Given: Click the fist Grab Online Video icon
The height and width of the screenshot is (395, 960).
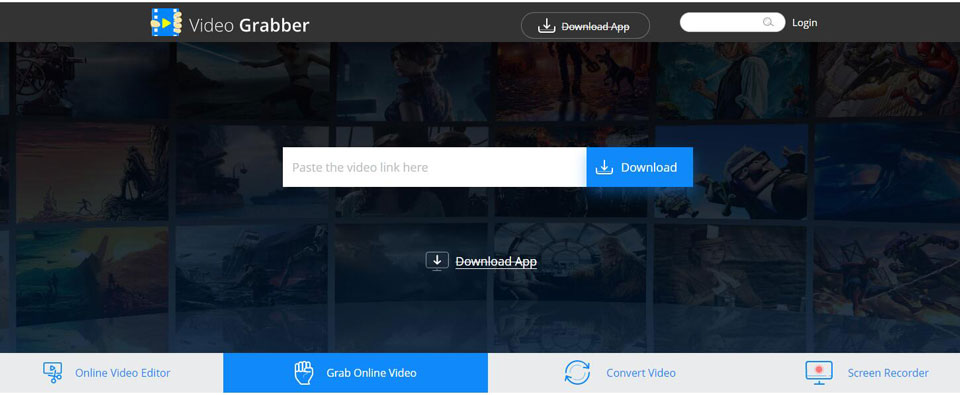Looking at the screenshot, I should [x=304, y=372].
